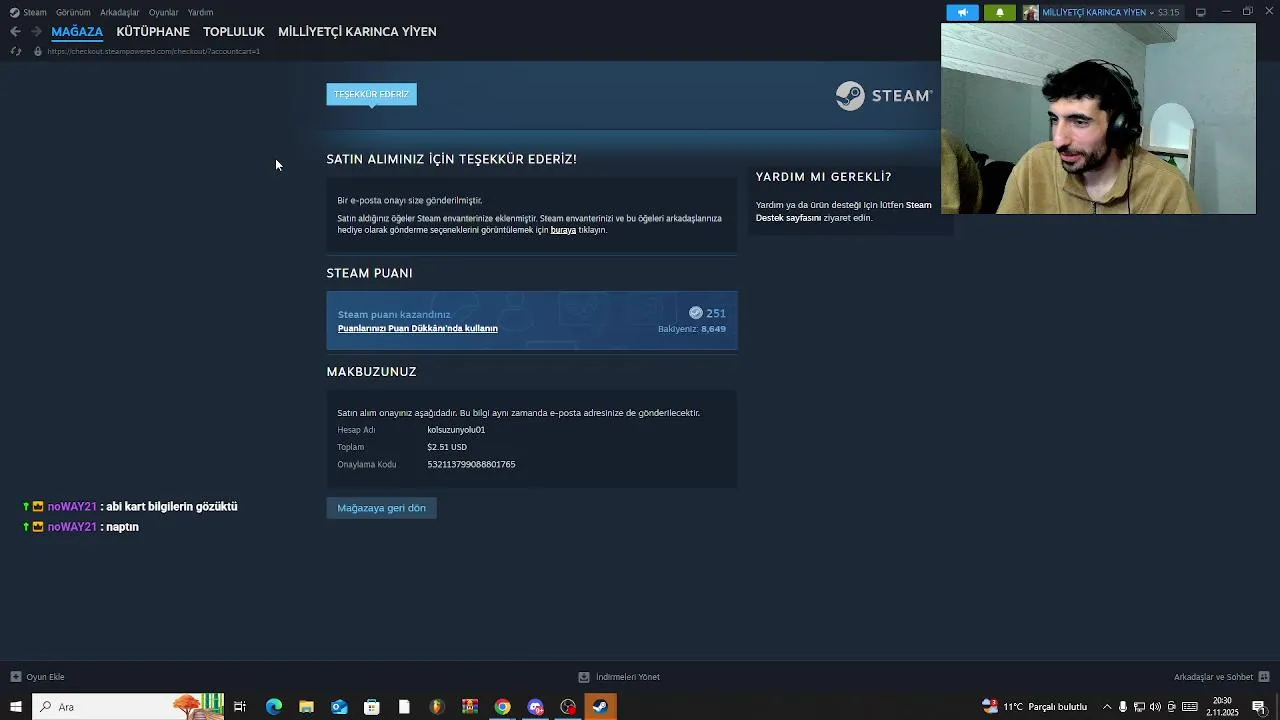Click the blank document icon in the taskbar

[x=404, y=707]
